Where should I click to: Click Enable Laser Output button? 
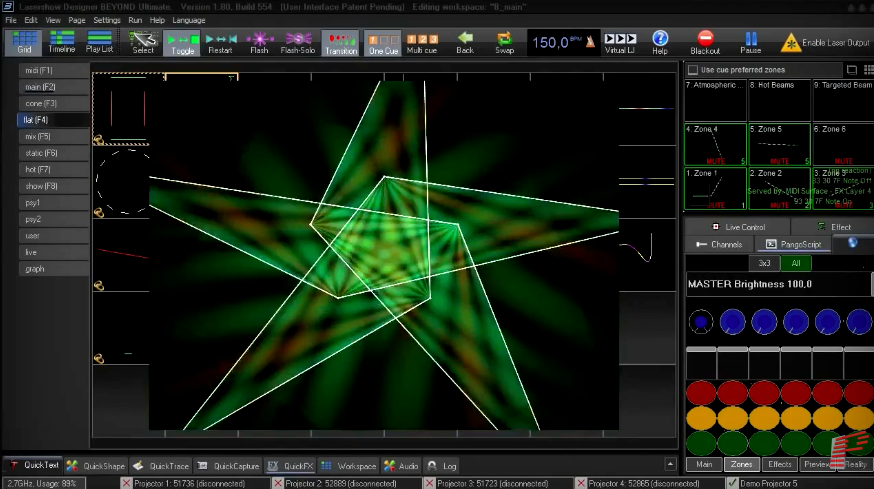[x=825, y=42]
